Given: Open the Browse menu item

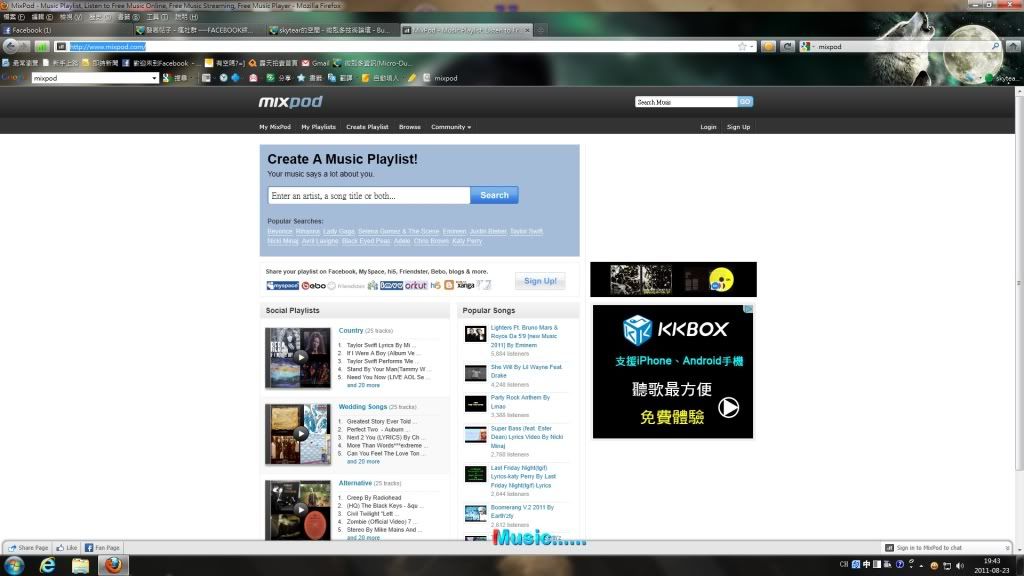Looking at the screenshot, I should [409, 127].
